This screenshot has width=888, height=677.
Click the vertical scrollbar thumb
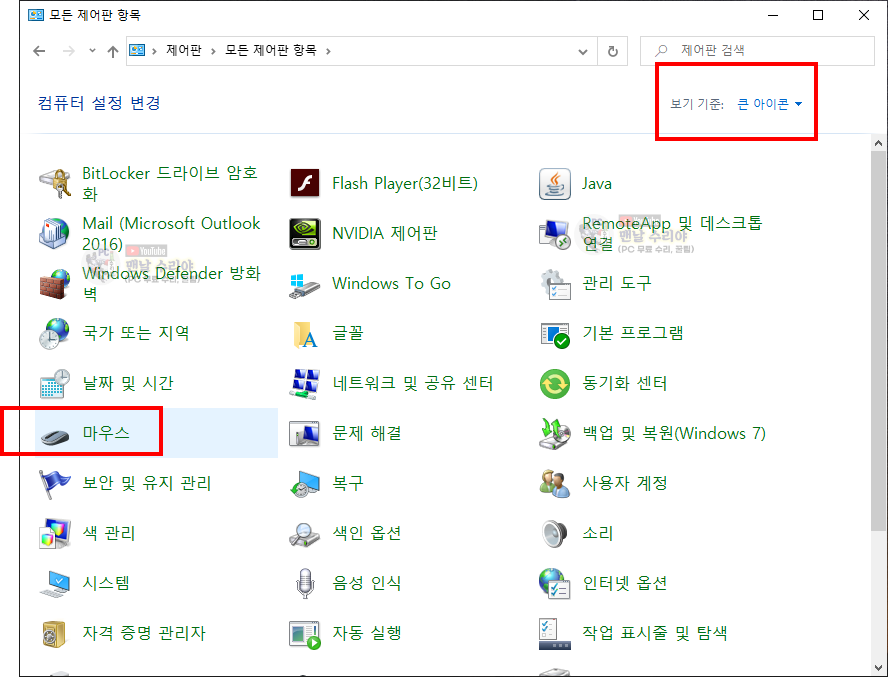[878, 340]
